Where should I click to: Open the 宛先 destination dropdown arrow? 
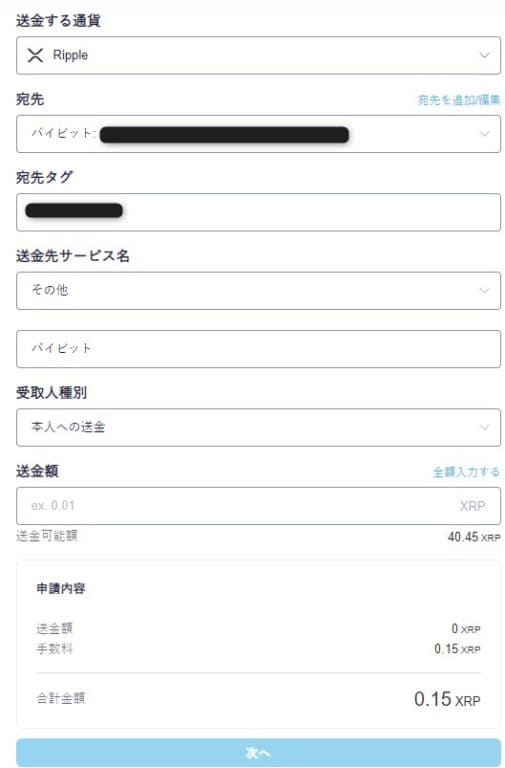[x=484, y=134]
